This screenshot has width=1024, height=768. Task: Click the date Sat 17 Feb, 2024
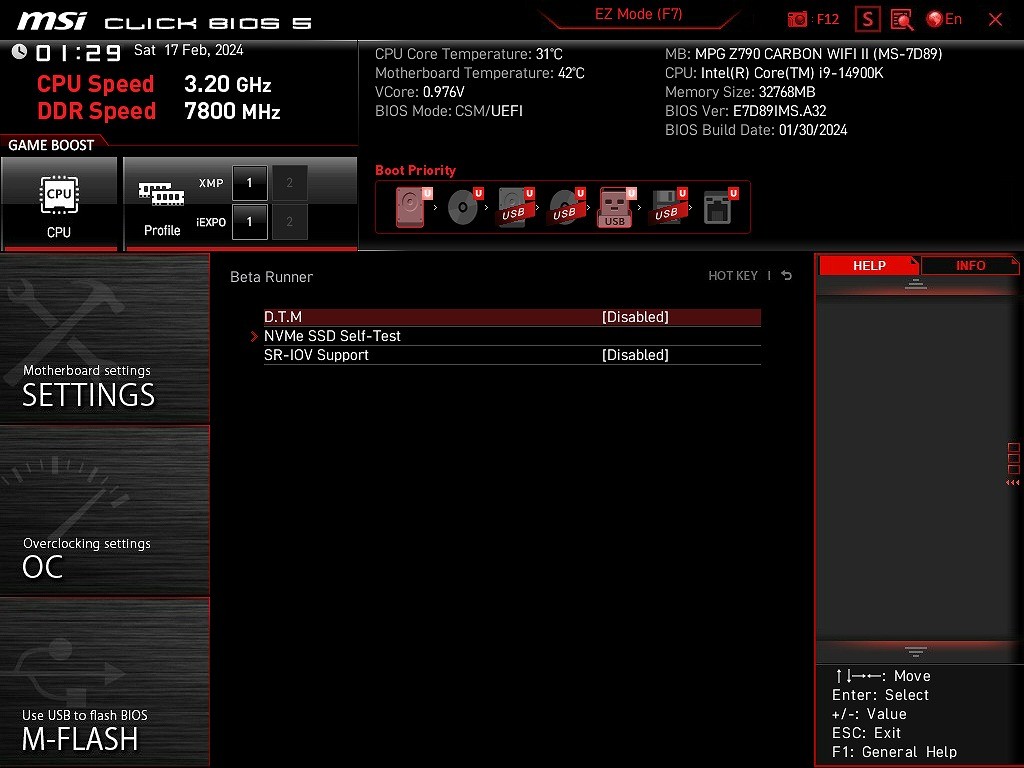click(188, 50)
